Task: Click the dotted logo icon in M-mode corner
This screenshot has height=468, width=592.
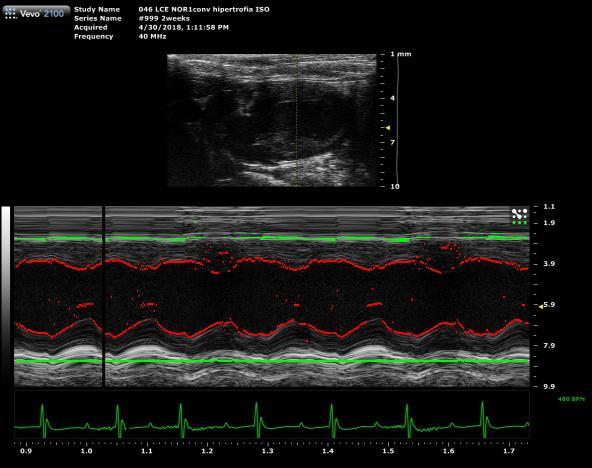Action: (x=519, y=217)
